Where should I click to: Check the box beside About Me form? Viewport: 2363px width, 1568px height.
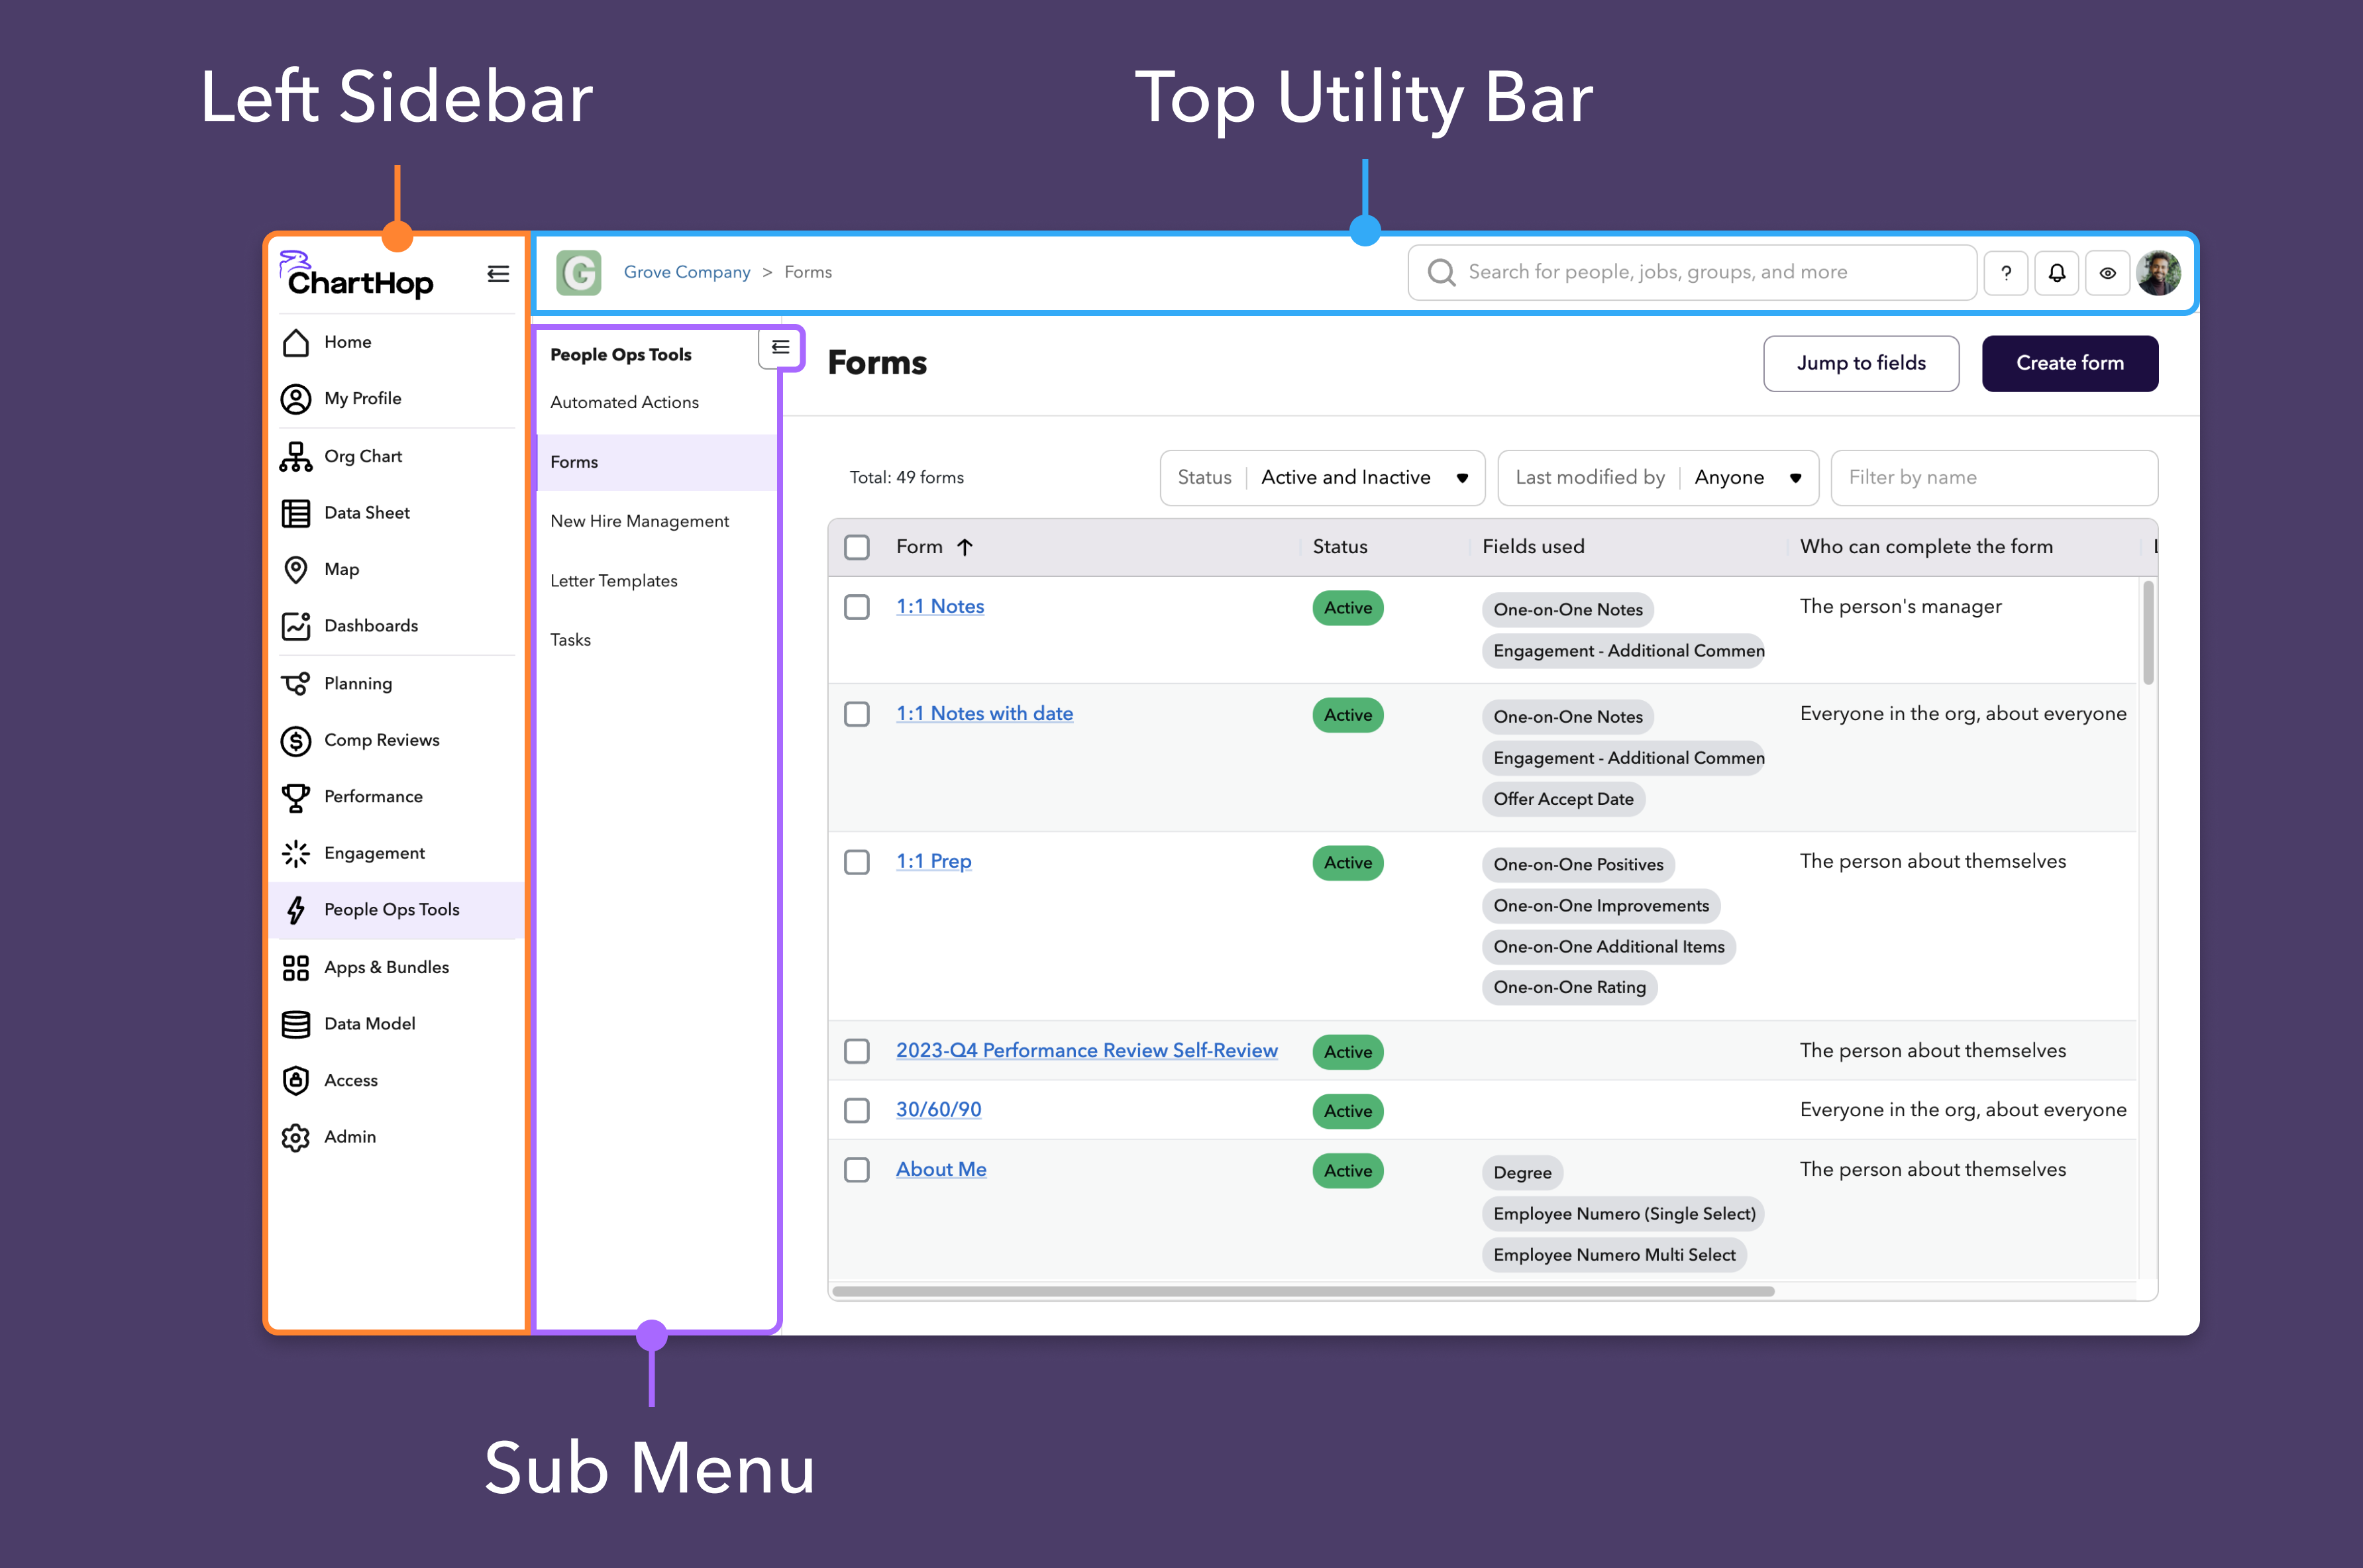pyautogui.click(x=857, y=1169)
